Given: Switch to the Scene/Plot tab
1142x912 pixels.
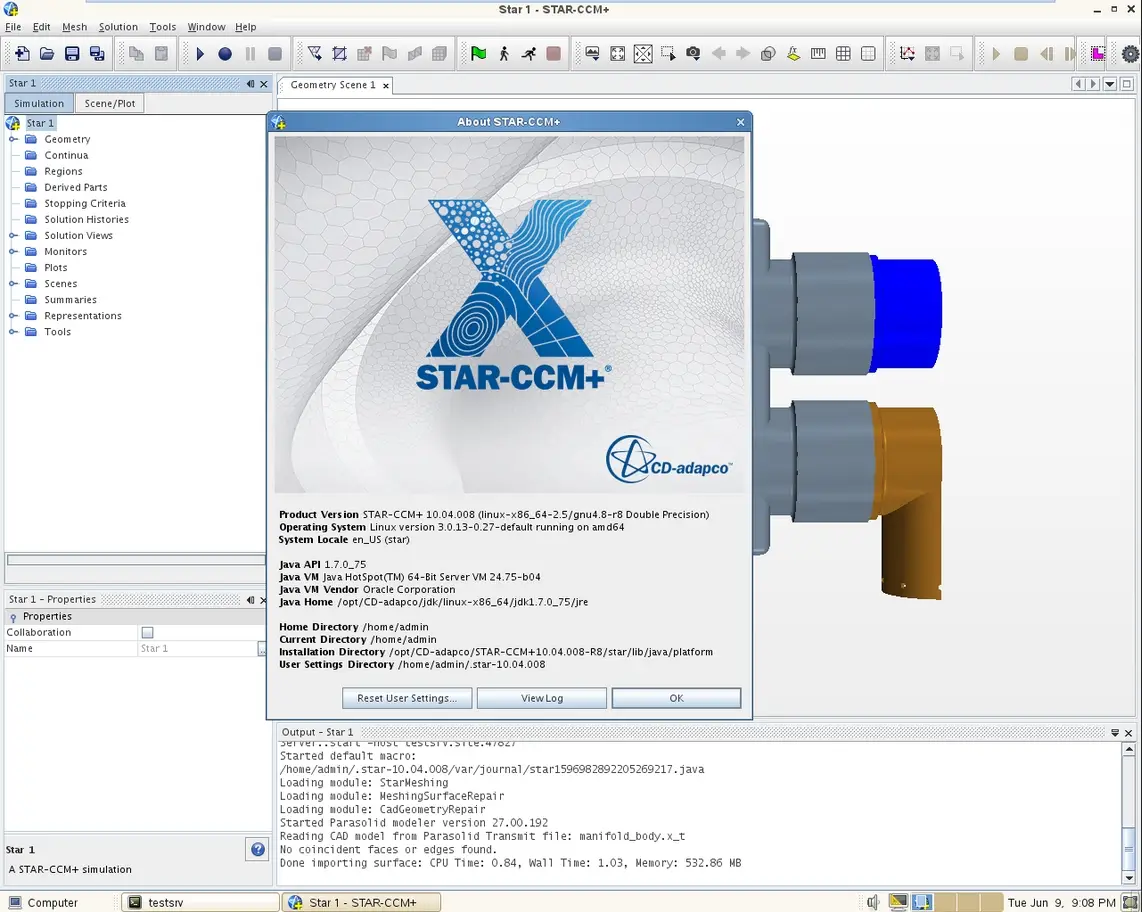Looking at the screenshot, I should point(109,103).
